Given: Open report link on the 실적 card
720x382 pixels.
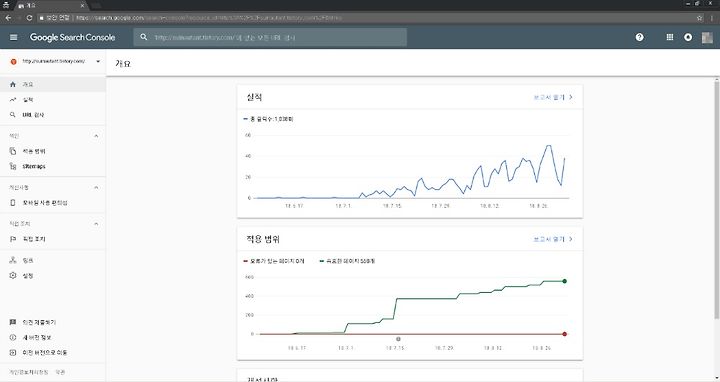Looking at the screenshot, I should (553, 97).
